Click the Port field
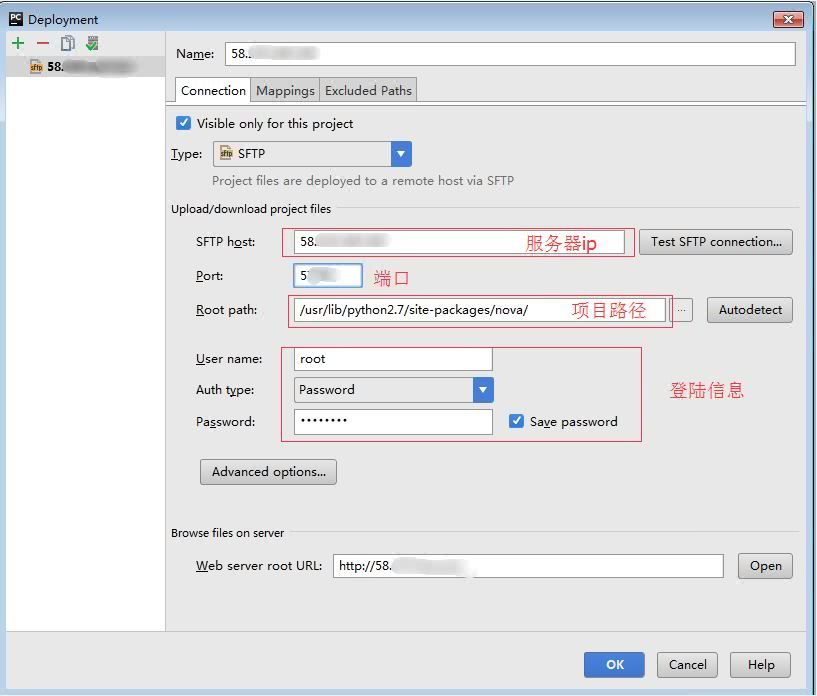 tap(328, 276)
